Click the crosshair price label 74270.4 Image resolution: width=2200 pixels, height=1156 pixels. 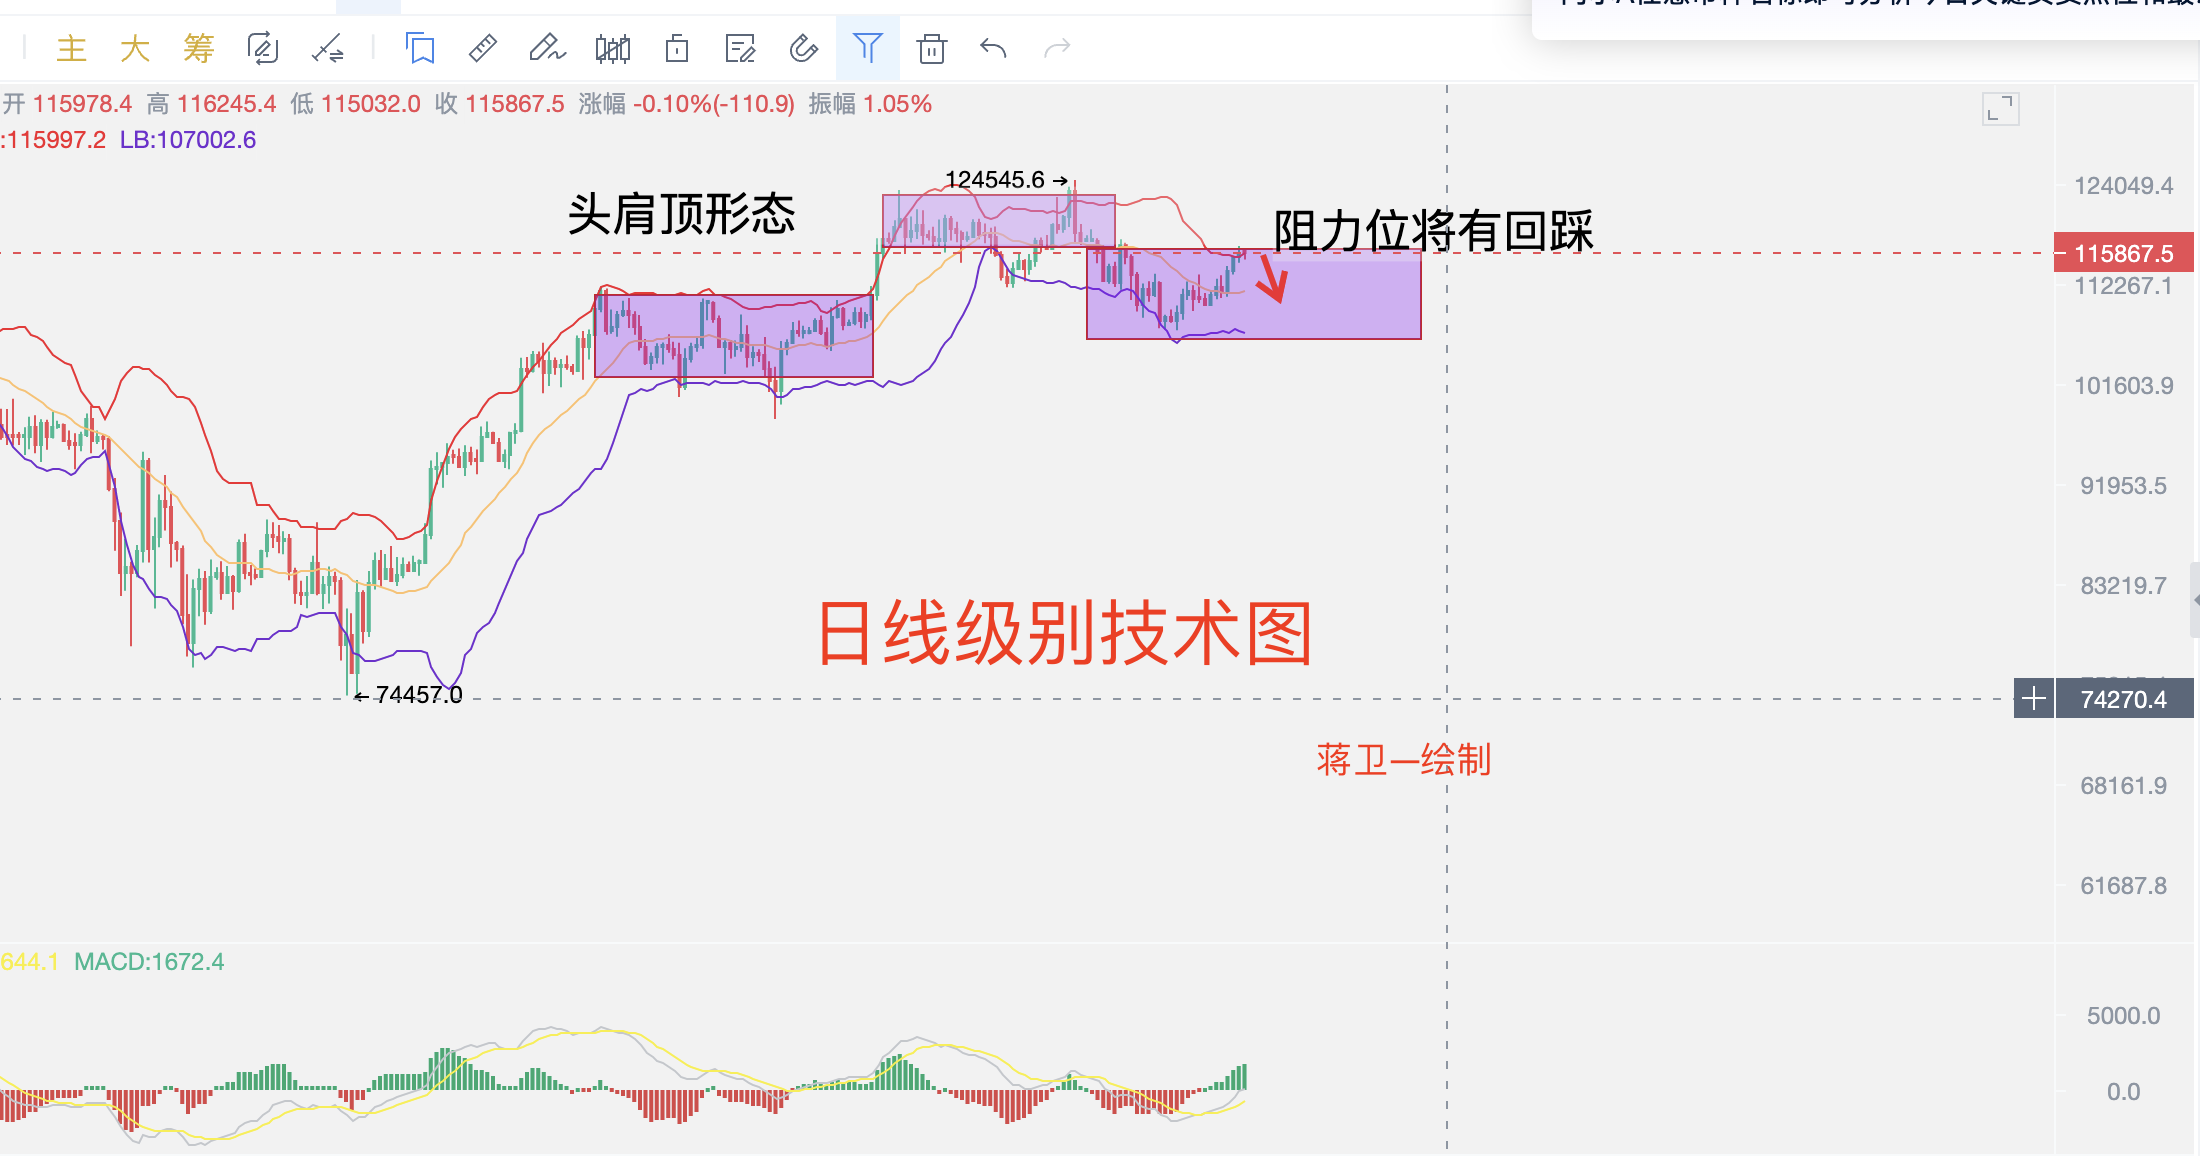[2125, 699]
